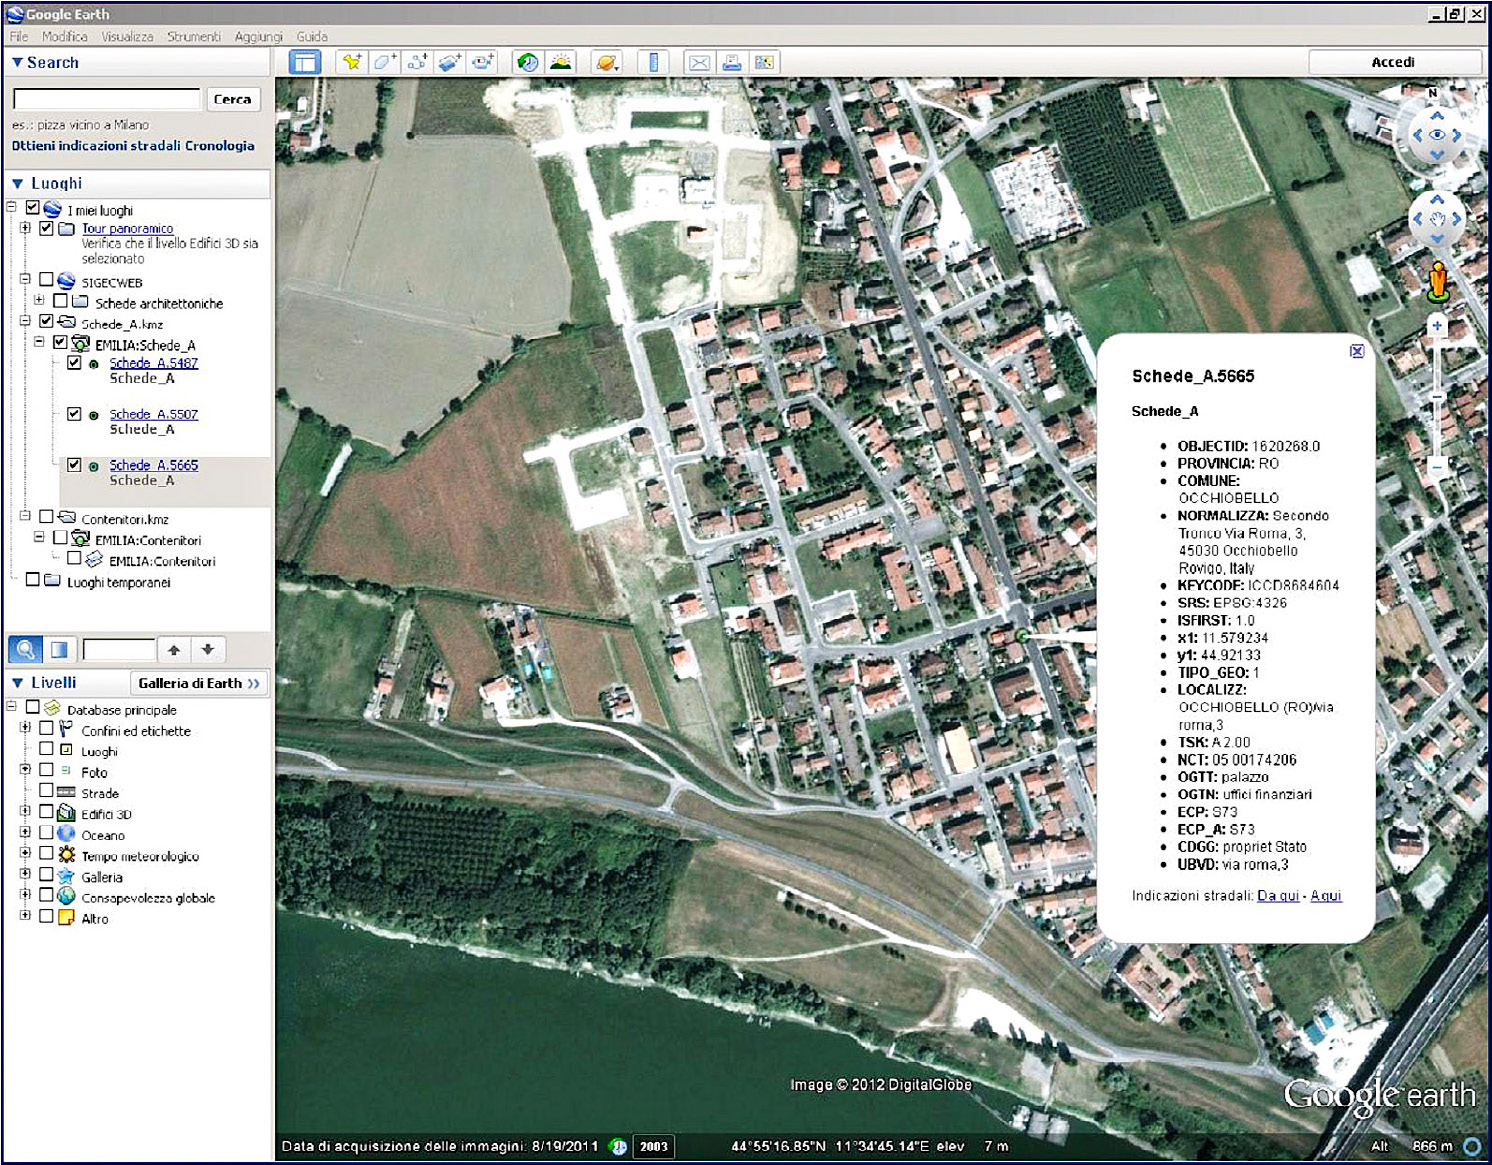The width and height of the screenshot is (1492, 1165).
Task: Click the Street View pegman
Action: point(1437,282)
